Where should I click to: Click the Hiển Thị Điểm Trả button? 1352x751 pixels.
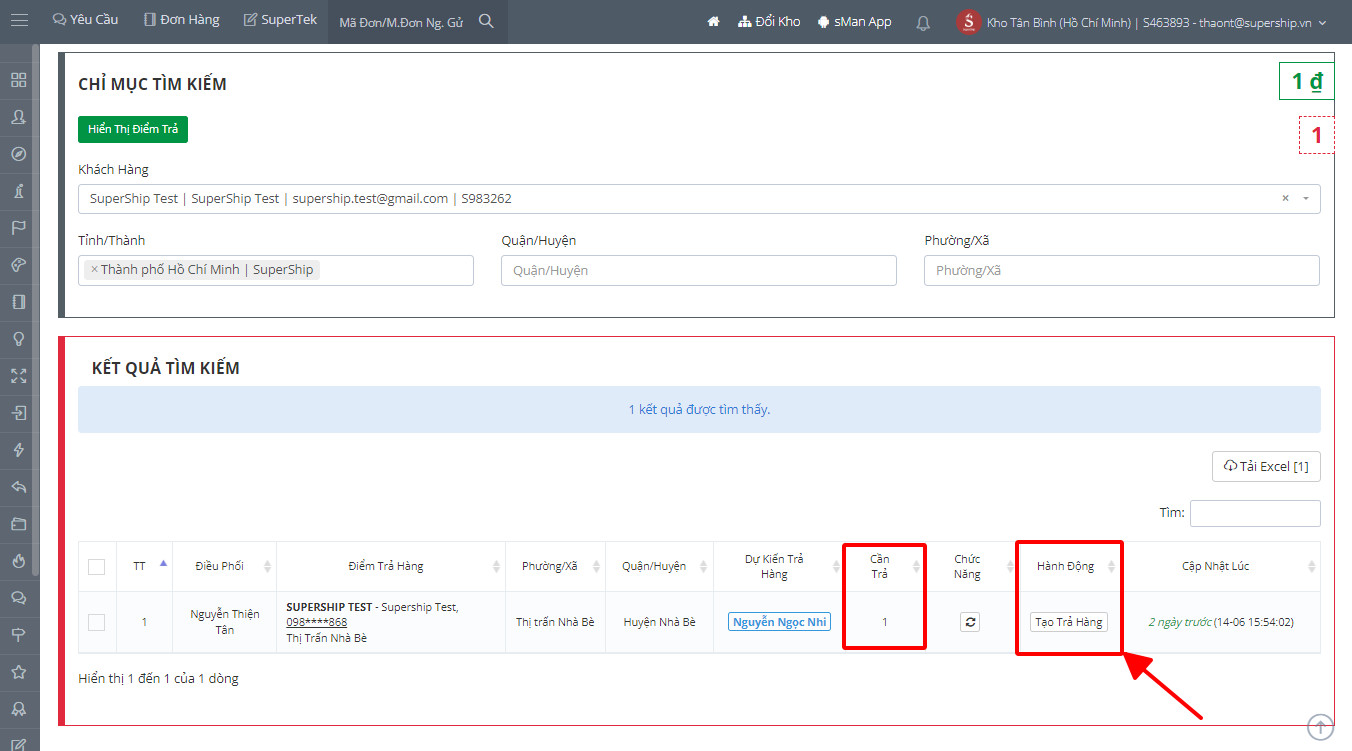click(133, 130)
